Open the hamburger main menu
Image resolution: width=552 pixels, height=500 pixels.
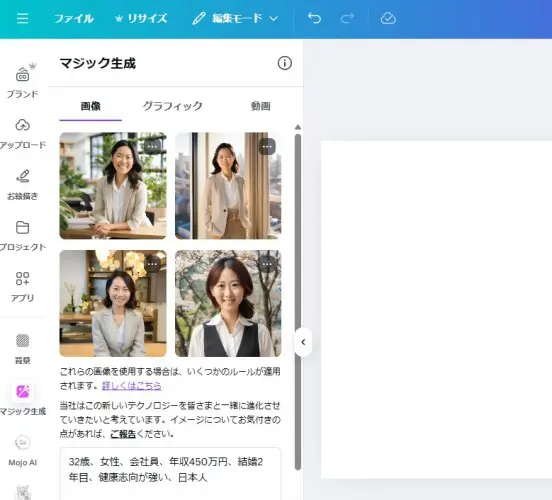23,18
